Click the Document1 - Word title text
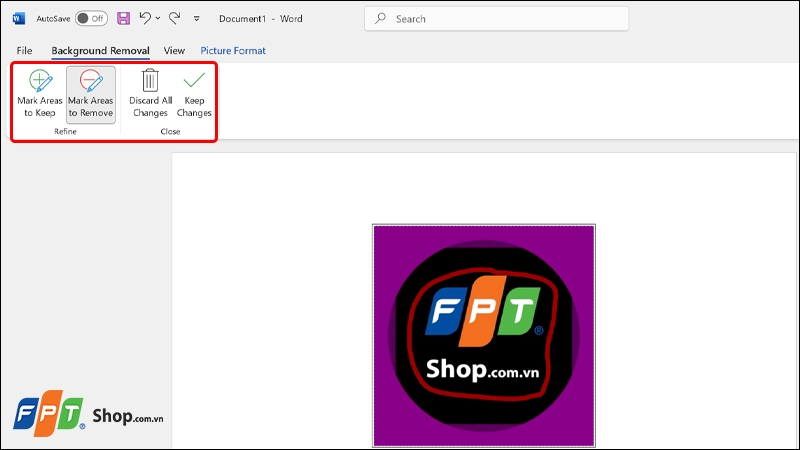The height and width of the screenshot is (450, 800). [x=261, y=19]
